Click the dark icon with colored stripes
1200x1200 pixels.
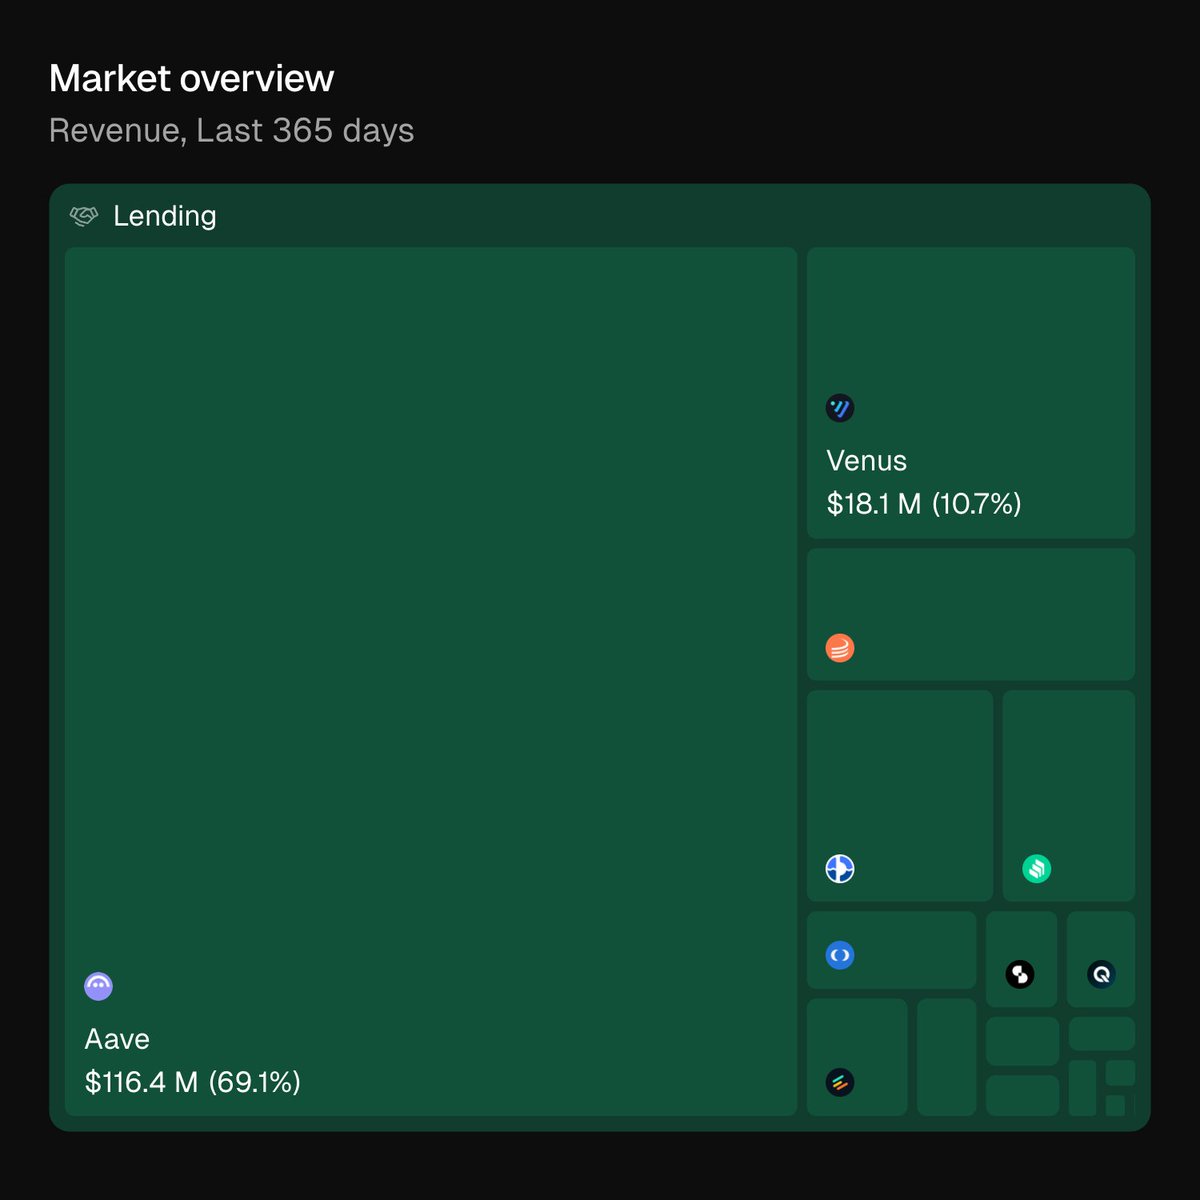tap(840, 1082)
